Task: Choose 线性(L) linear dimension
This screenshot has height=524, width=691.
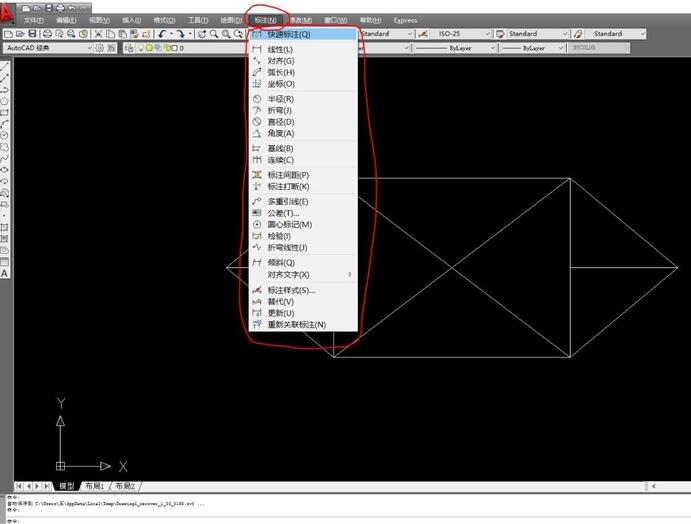Action: 303,49
